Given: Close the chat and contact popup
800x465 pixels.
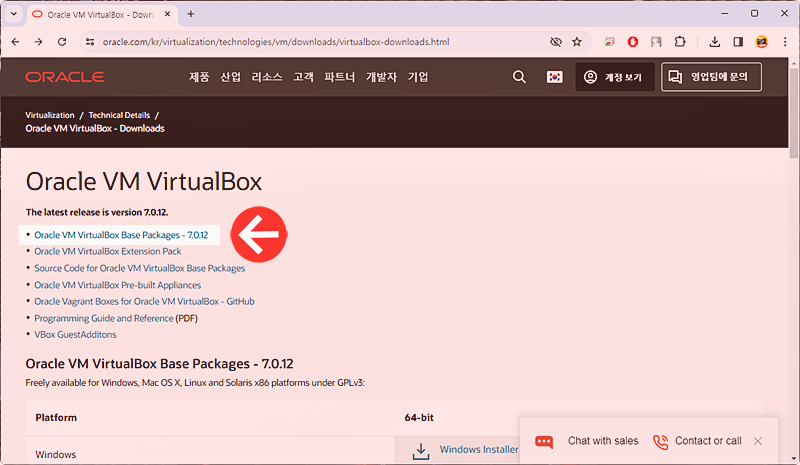Looking at the screenshot, I should 758,441.
